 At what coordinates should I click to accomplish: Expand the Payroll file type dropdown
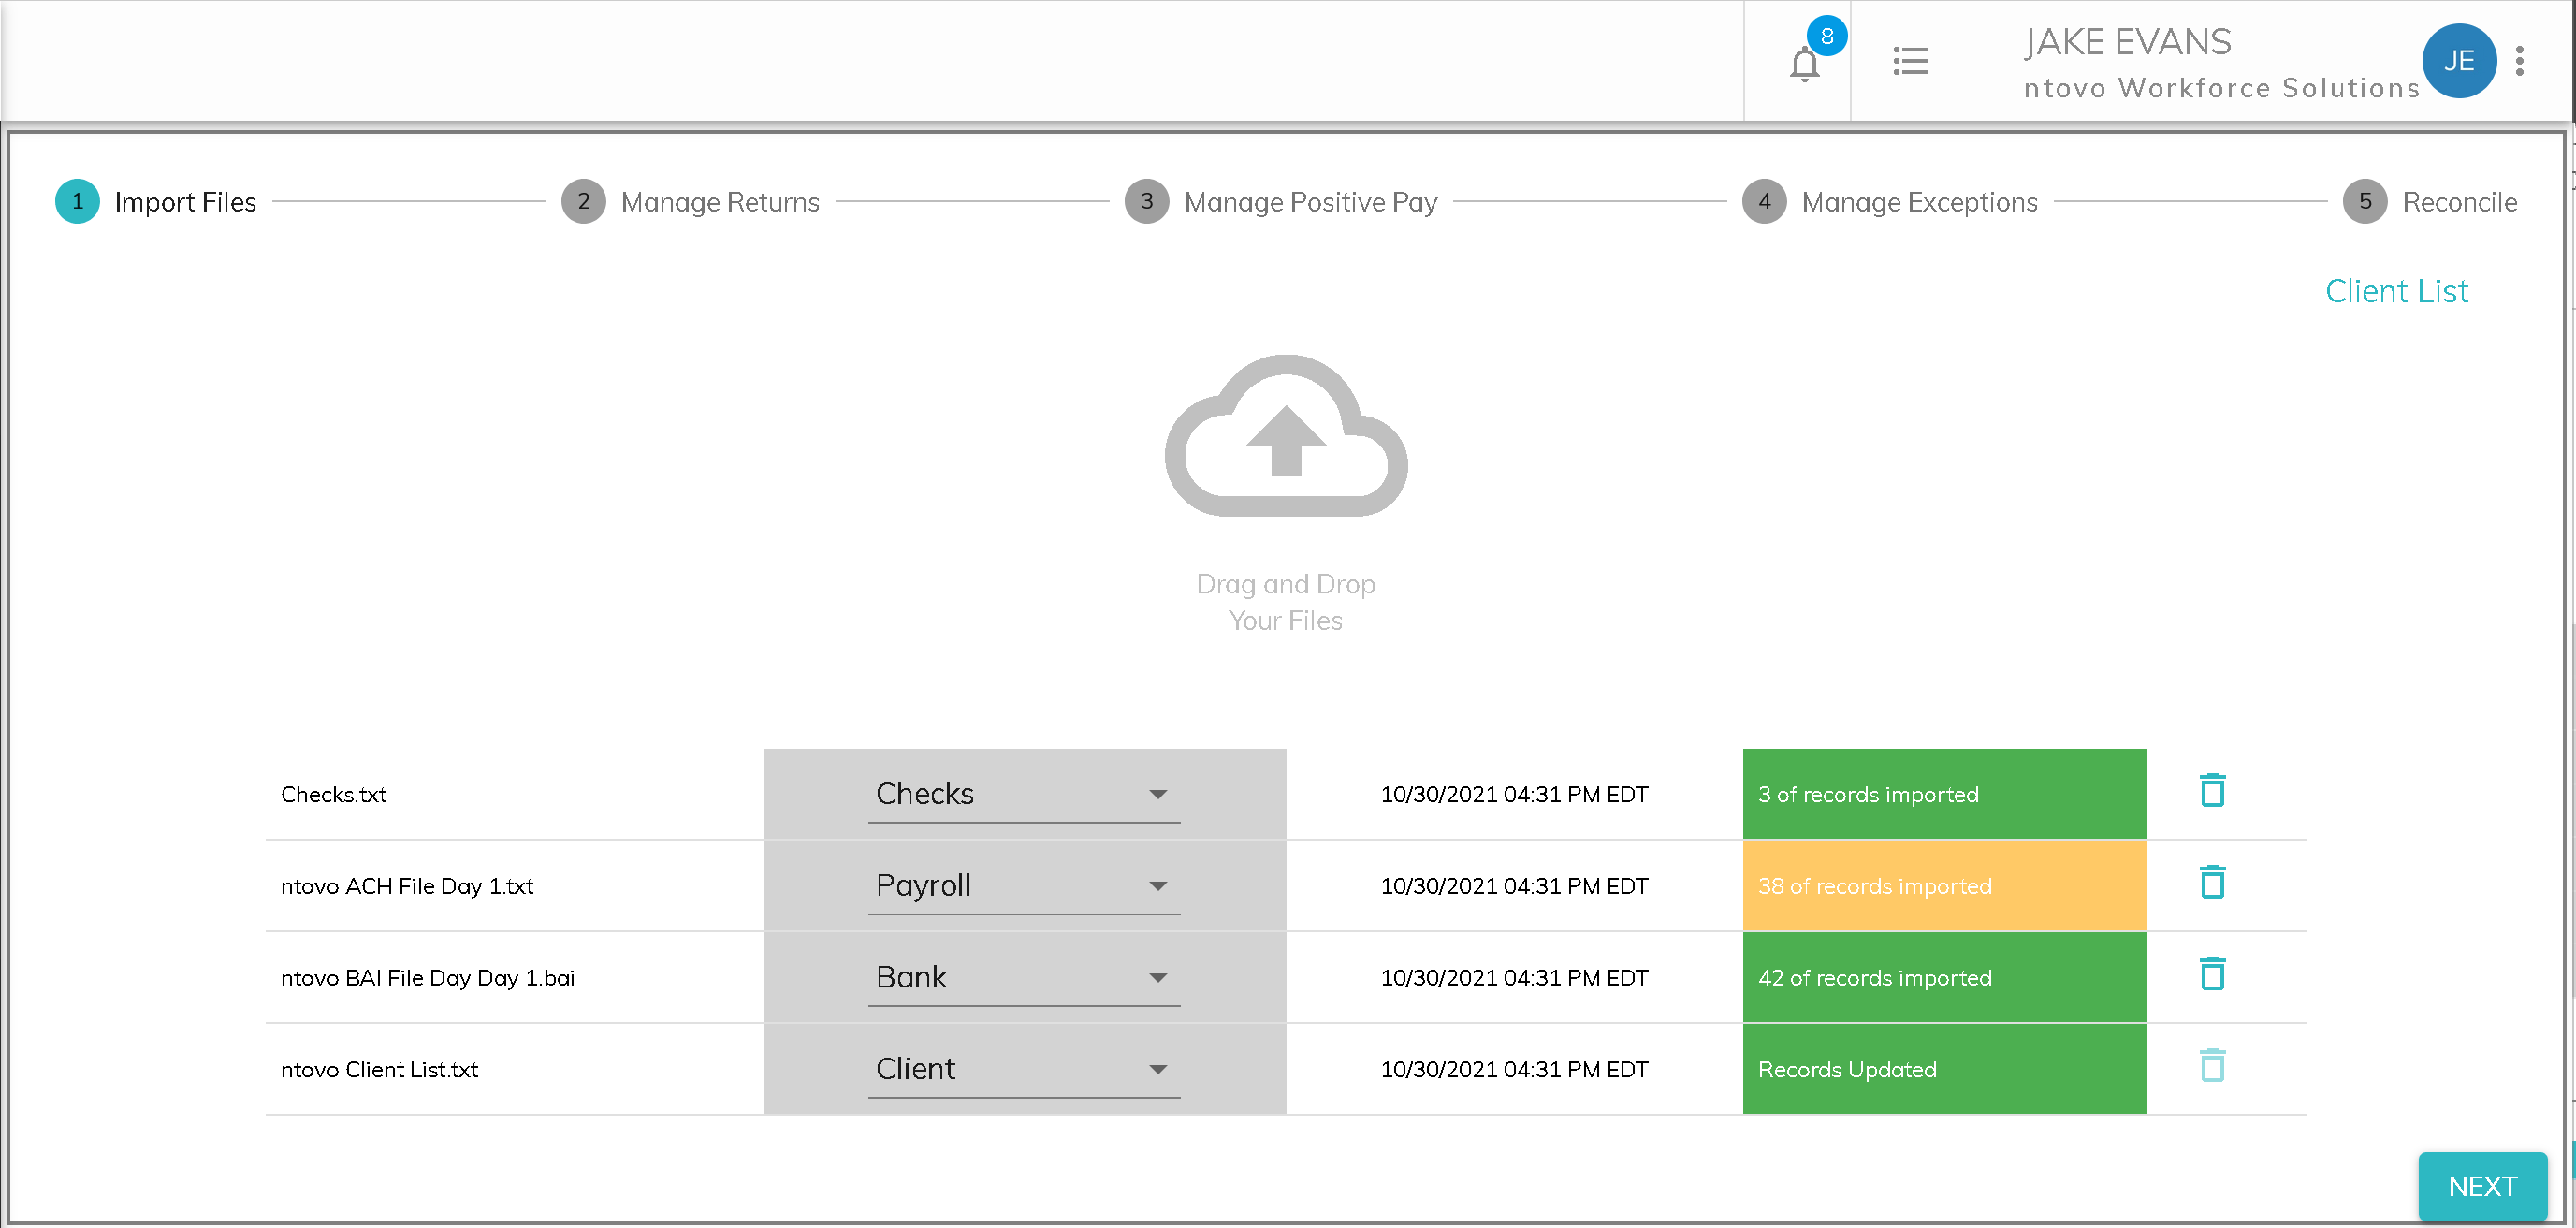click(1023, 886)
